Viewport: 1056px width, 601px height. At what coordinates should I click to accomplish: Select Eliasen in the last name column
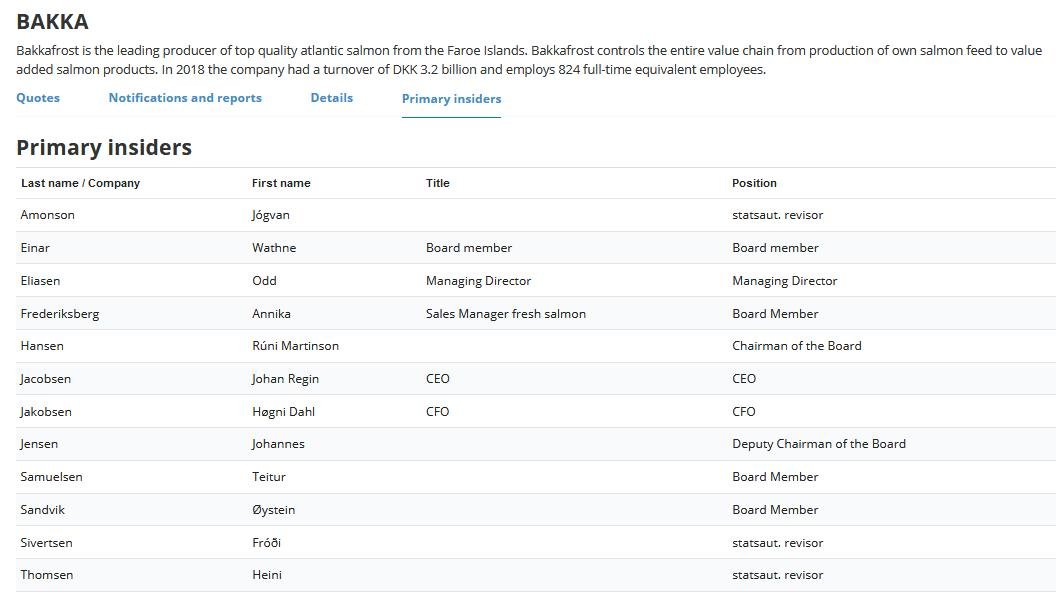(x=40, y=281)
